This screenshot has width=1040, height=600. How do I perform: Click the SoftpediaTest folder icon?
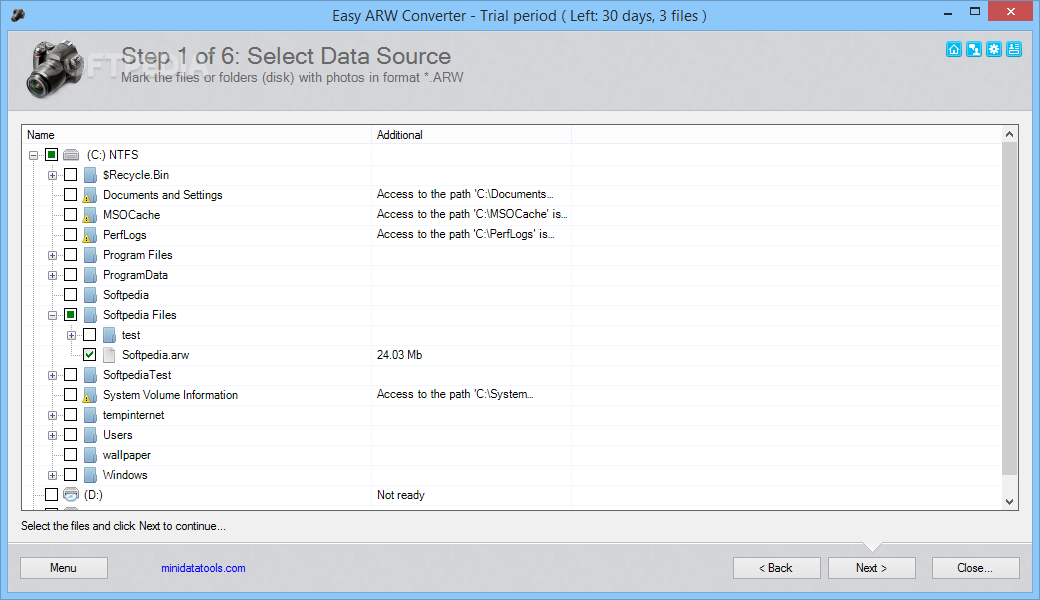point(90,375)
